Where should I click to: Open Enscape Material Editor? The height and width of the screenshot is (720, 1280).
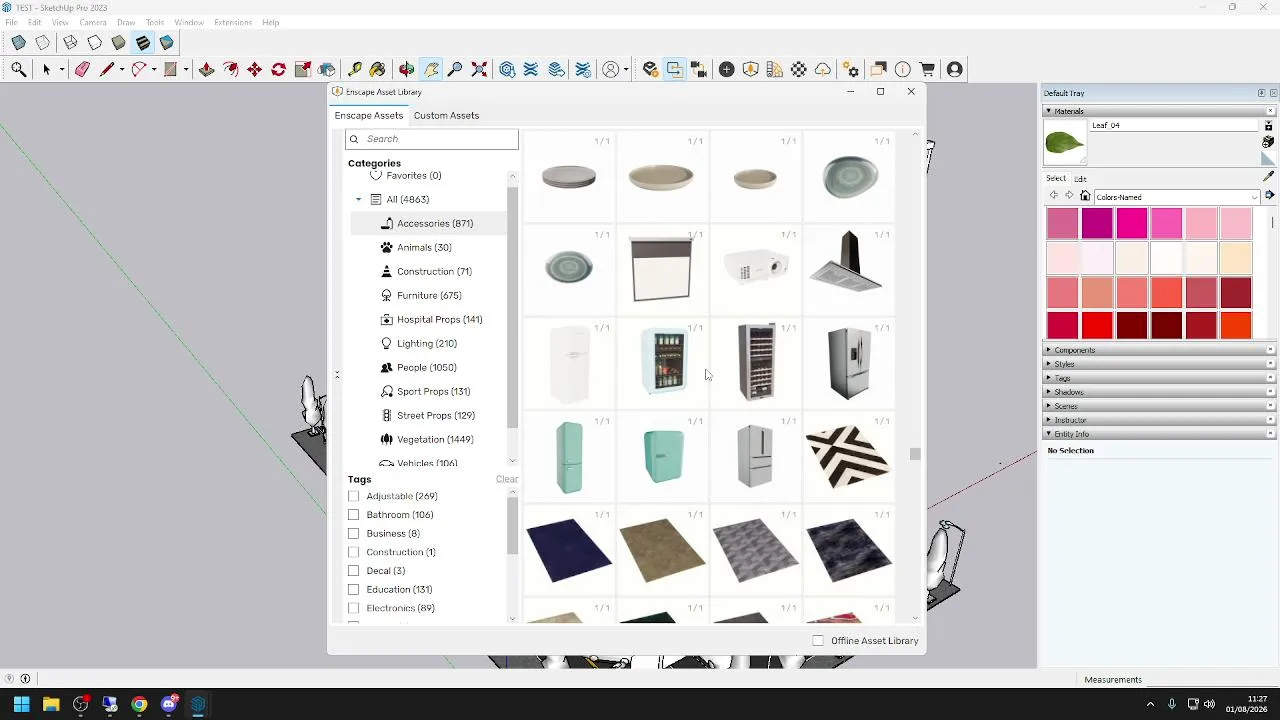click(799, 69)
